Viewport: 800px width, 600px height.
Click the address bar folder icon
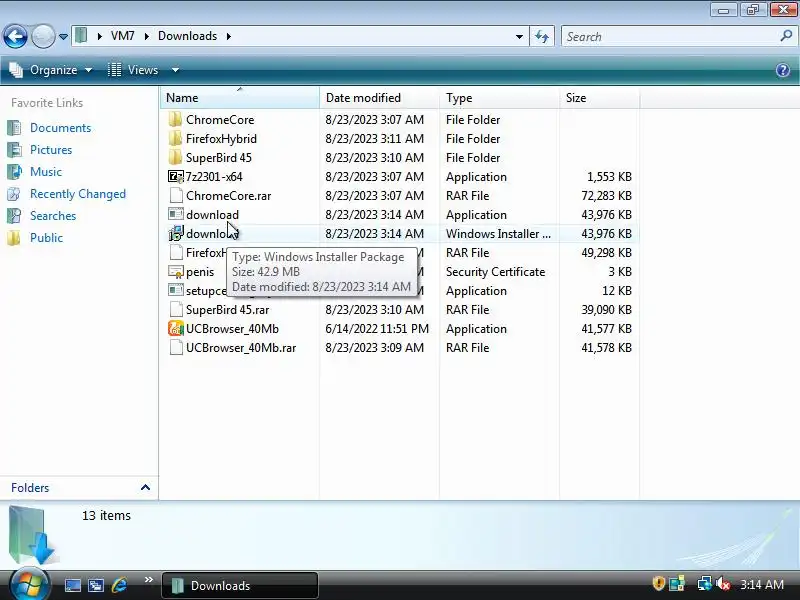(x=81, y=36)
